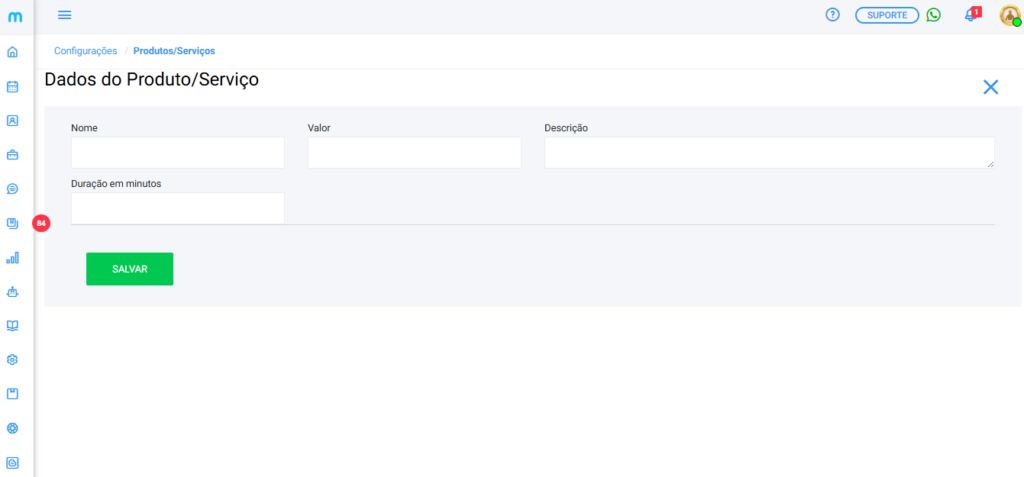Click the SUPORTE button
The width and height of the screenshot is (1024, 477).
[886, 15]
